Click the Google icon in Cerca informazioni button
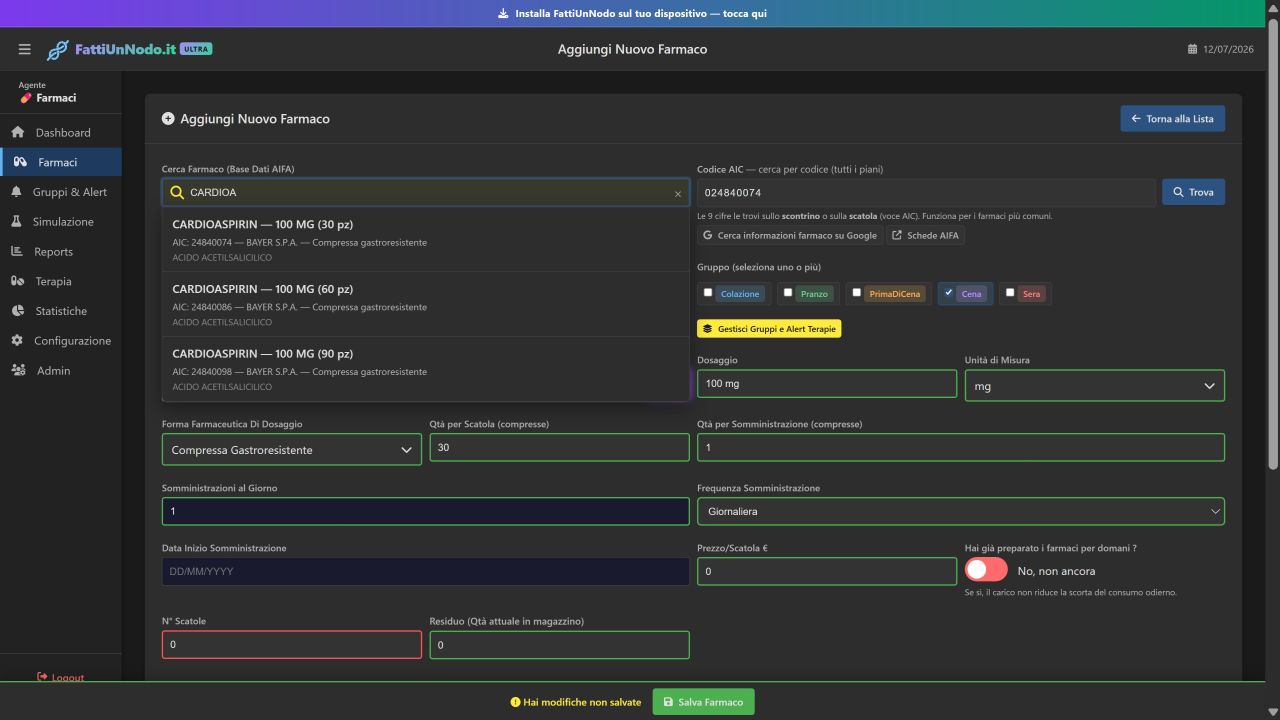 click(708, 235)
